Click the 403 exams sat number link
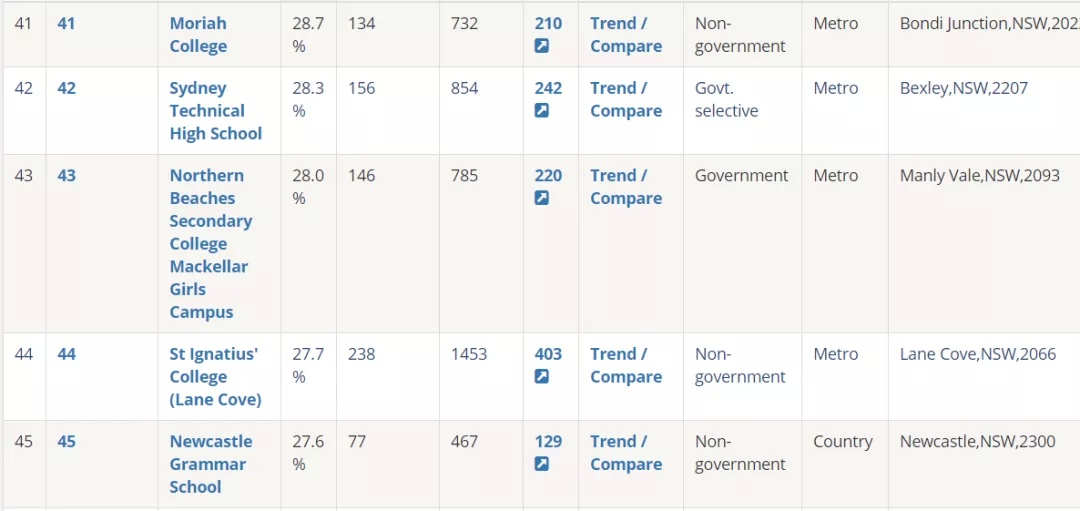Viewport: 1080px width, 511px height. point(548,354)
